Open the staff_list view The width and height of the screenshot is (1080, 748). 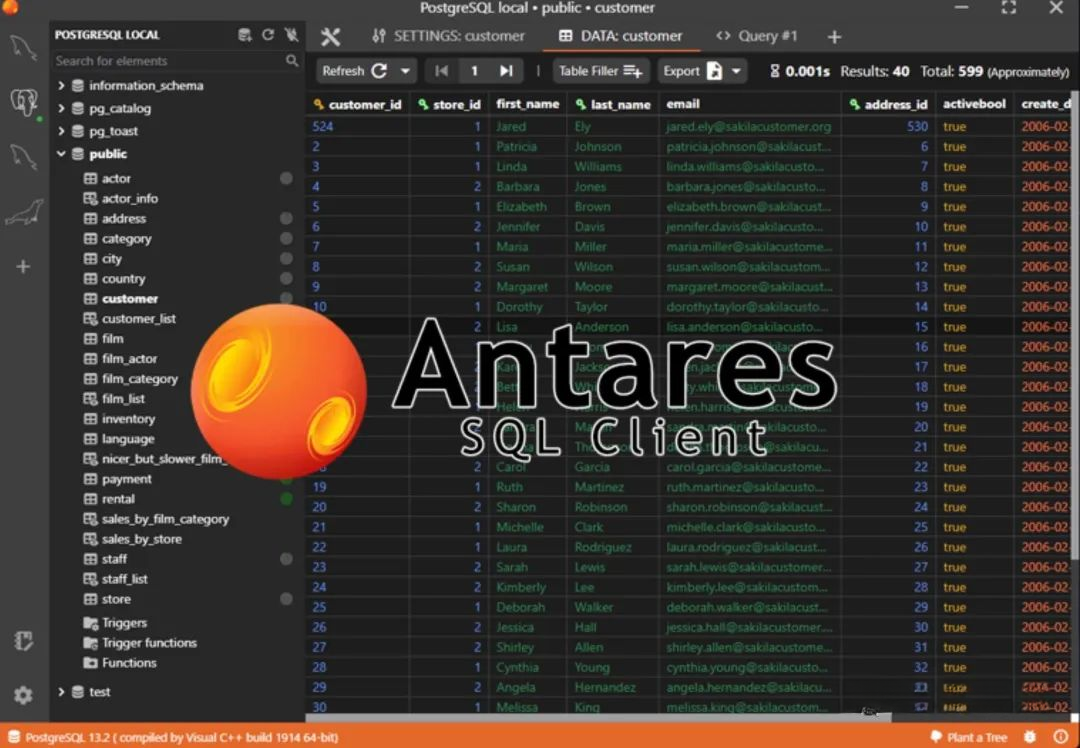[125, 579]
